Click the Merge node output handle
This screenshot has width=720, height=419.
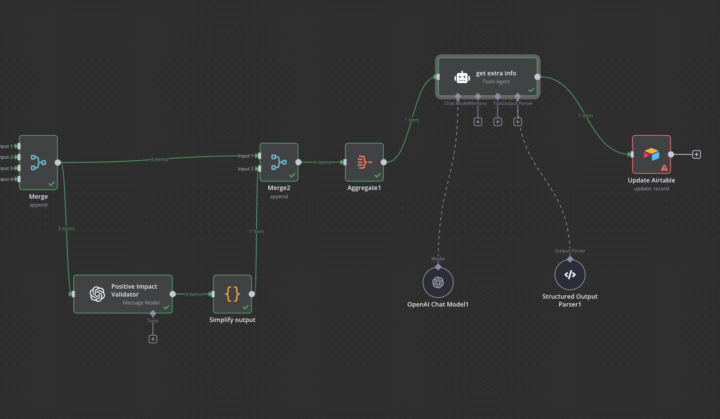[x=58, y=162]
